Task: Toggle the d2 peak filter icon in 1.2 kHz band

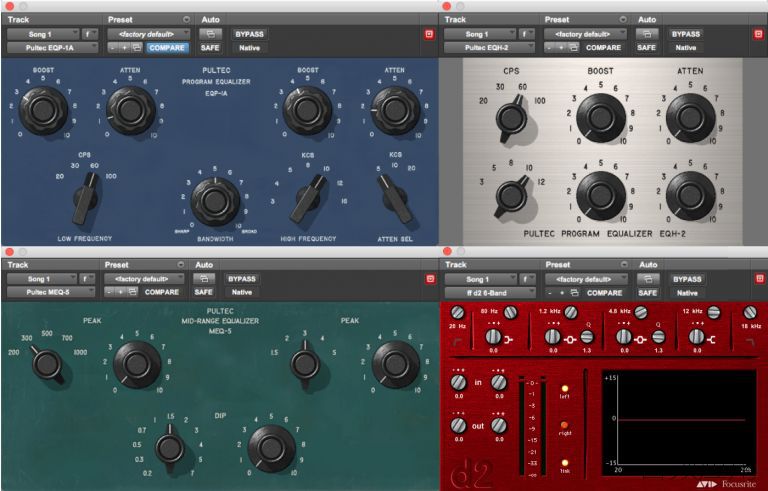Action: pos(569,339)
